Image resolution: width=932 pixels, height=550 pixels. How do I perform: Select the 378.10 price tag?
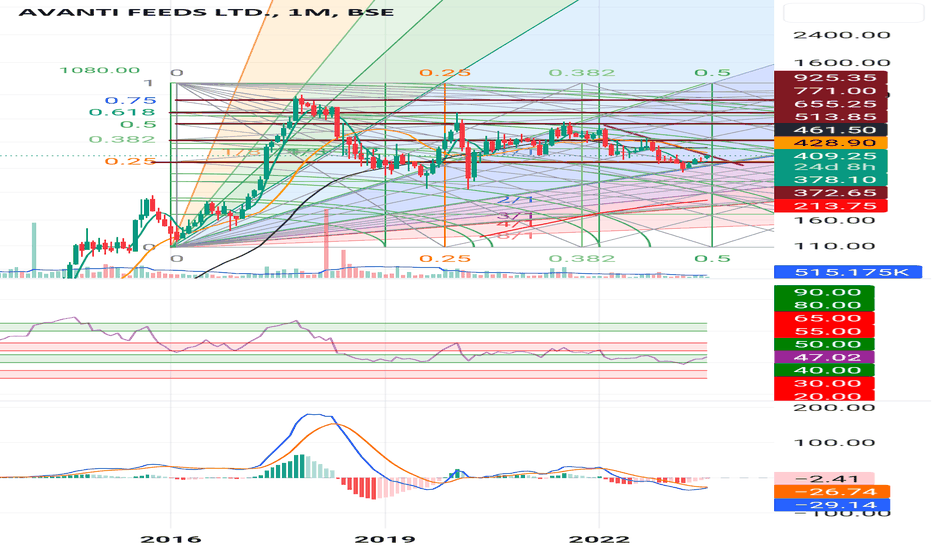[831, 180]
